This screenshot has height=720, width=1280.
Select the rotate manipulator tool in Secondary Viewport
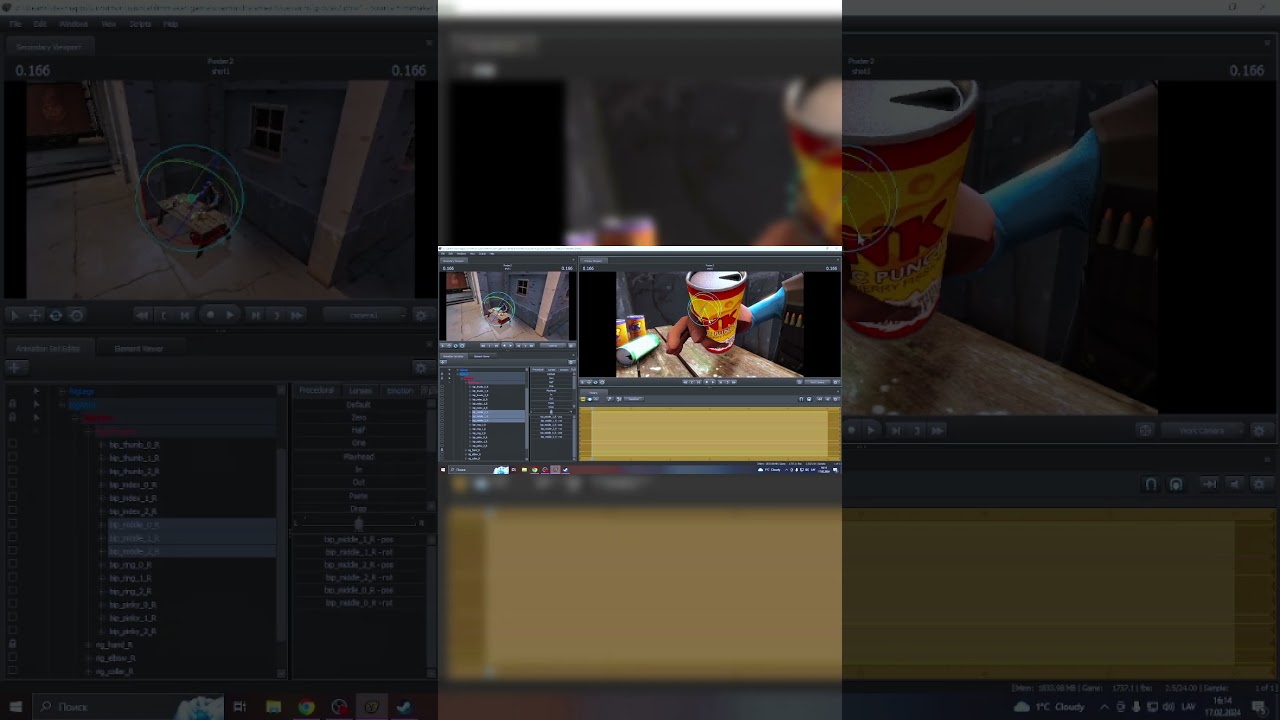click(x=56, y=315)
